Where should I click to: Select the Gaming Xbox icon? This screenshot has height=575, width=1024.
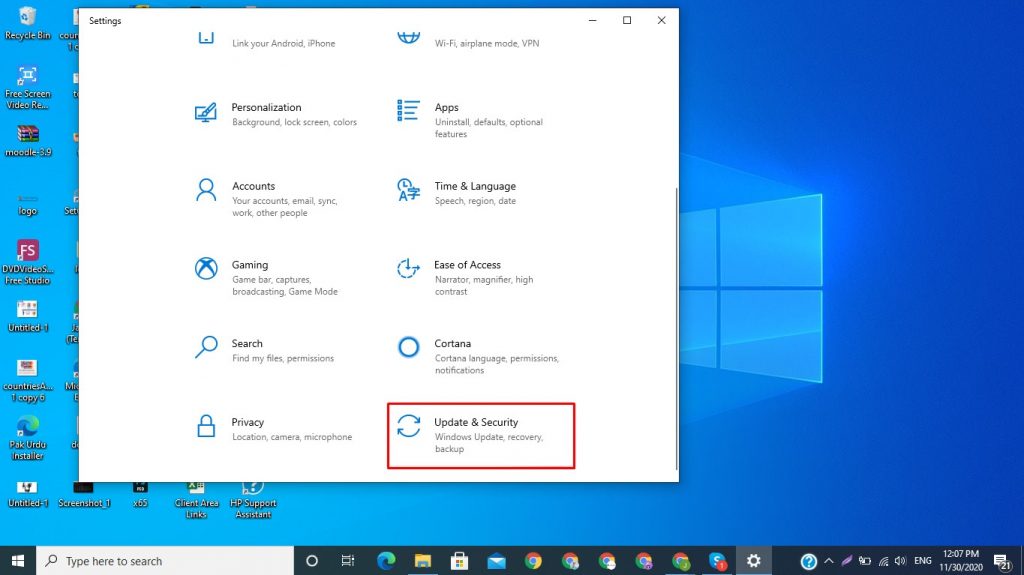pos(206,268)
